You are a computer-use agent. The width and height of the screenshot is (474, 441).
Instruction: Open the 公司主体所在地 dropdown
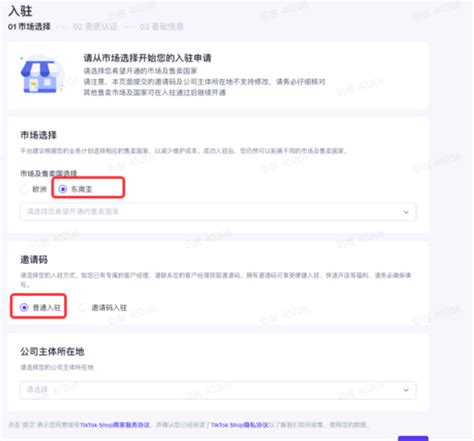click(218, 390)
